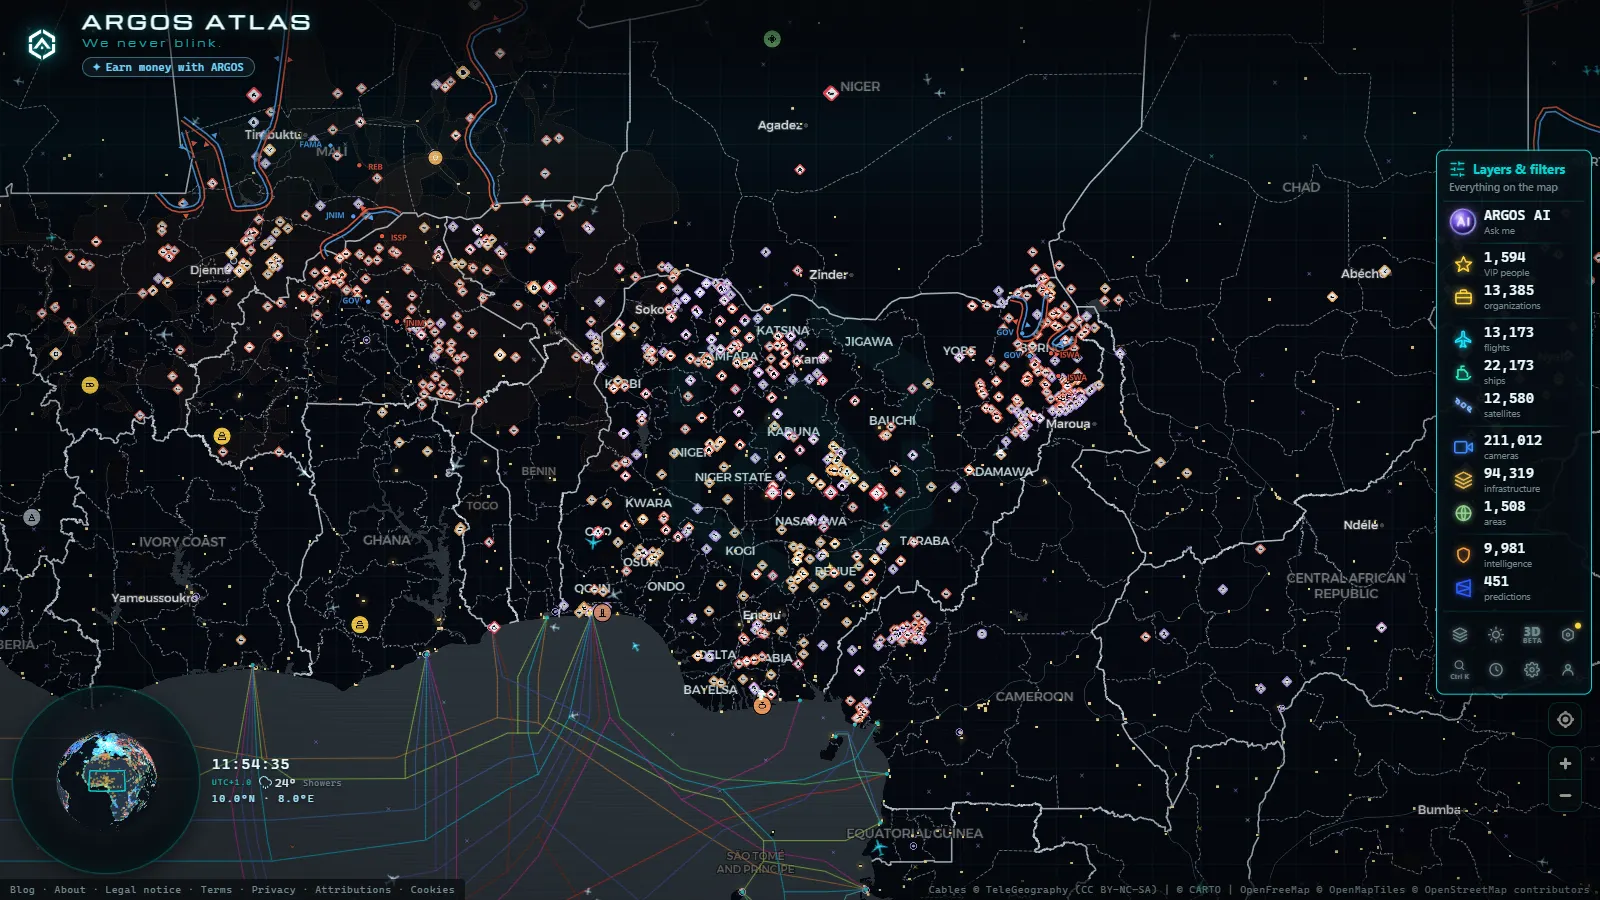
Task: Open the Attributions footer link
Action: [x=353, y=890]
